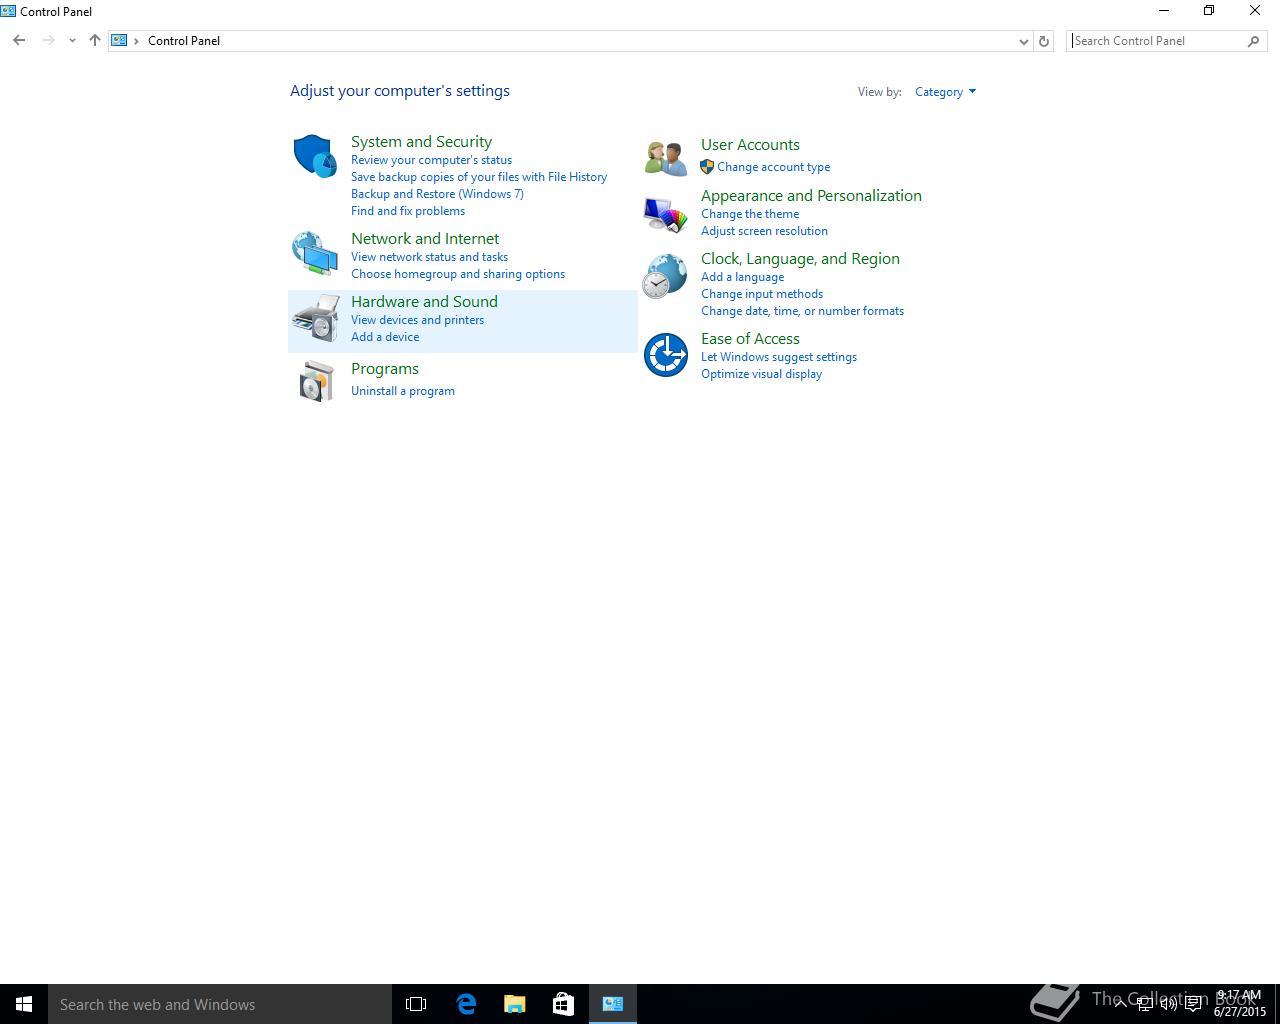
Task: Click the Control Panel taskbar button
Action: [613, 1004]
